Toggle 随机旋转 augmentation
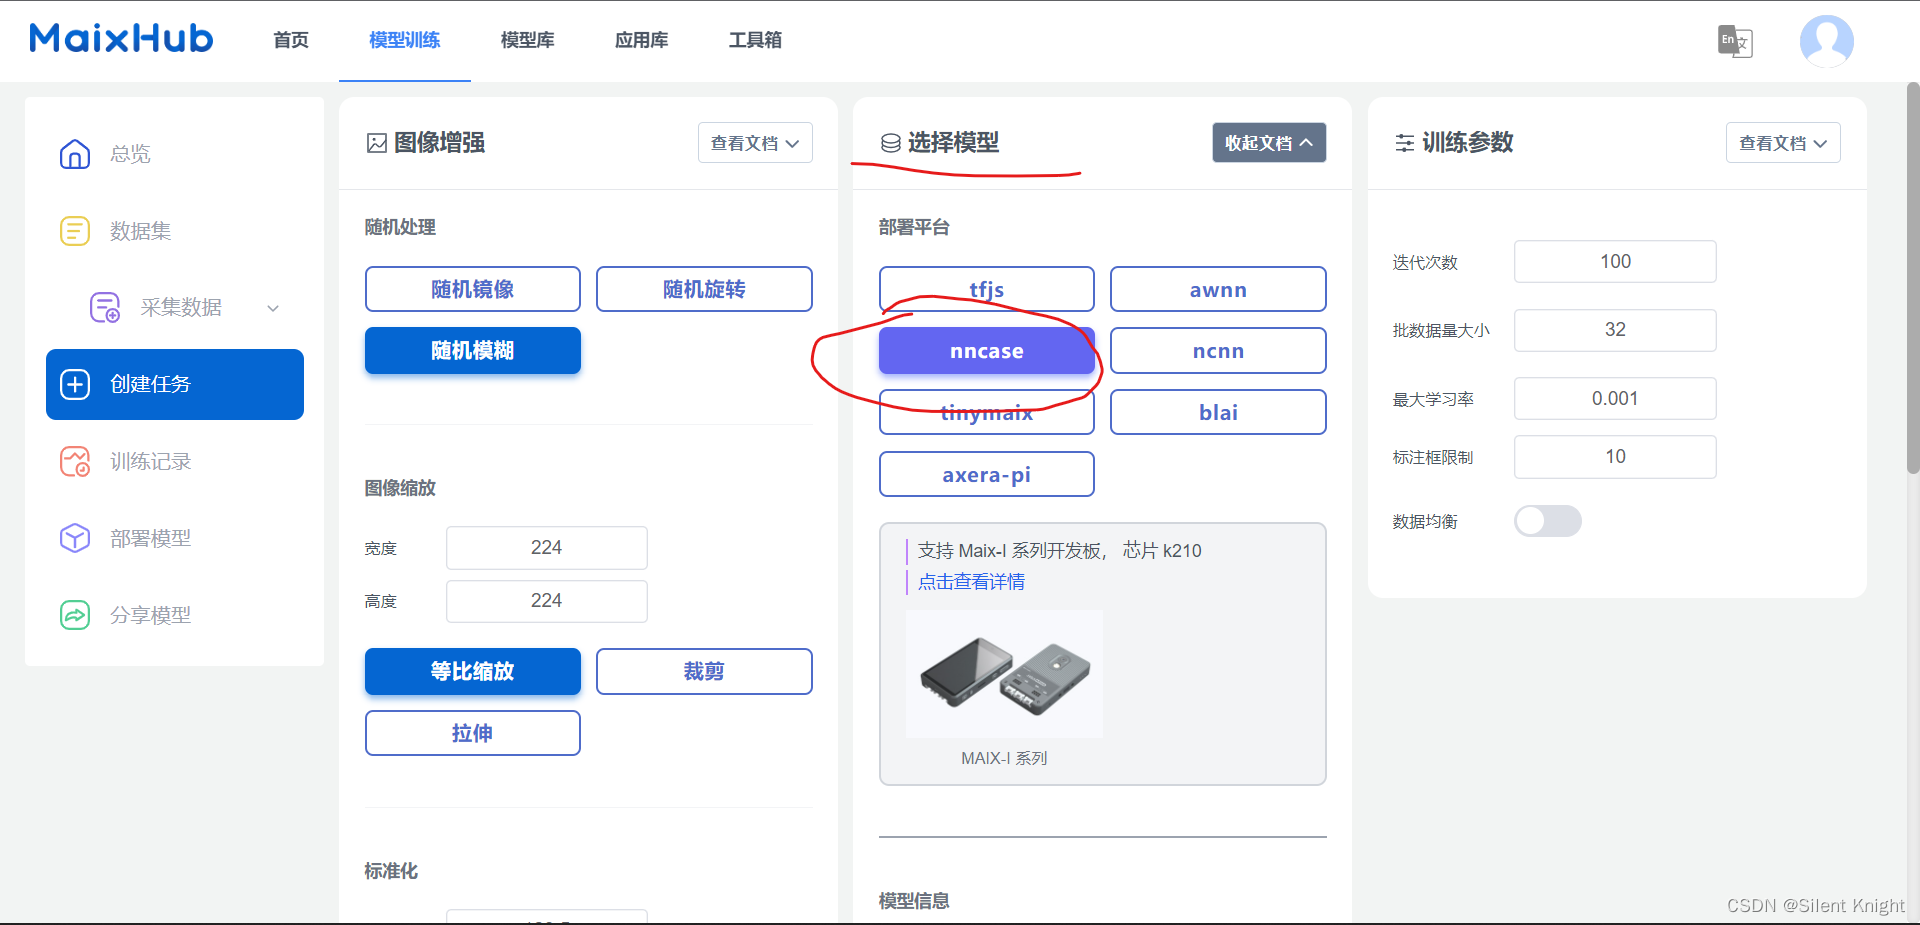This screenshot has width=1920, height=925. [x=704, y=289]
